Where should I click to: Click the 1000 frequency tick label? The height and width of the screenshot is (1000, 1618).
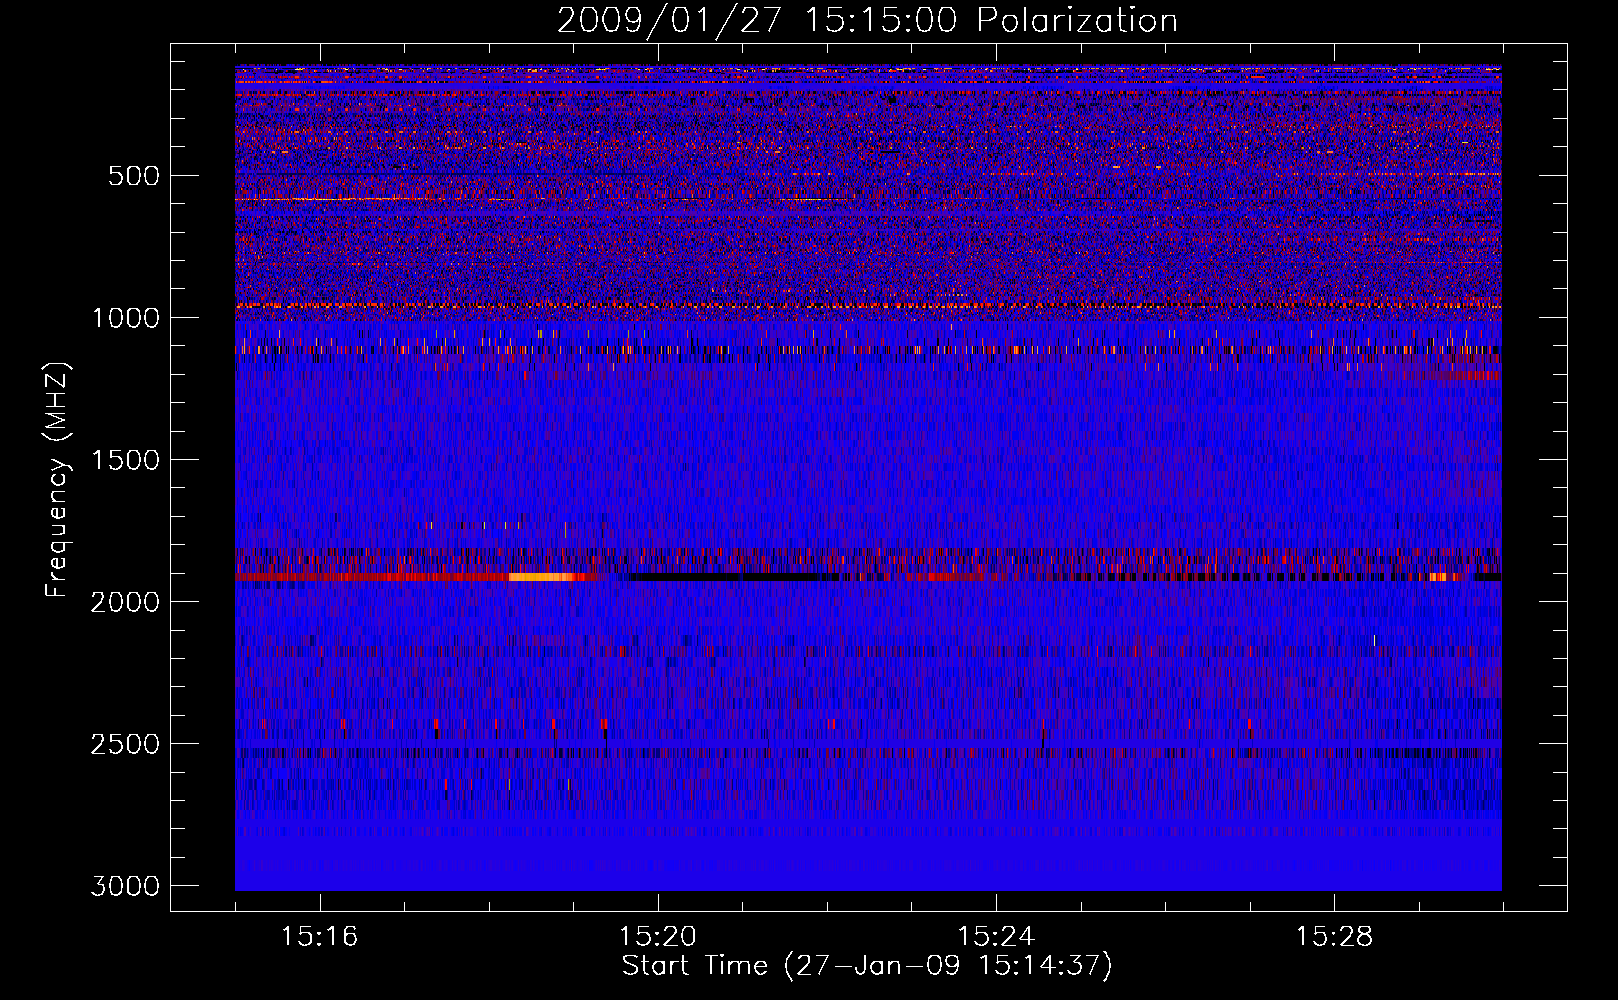point(126,318)
